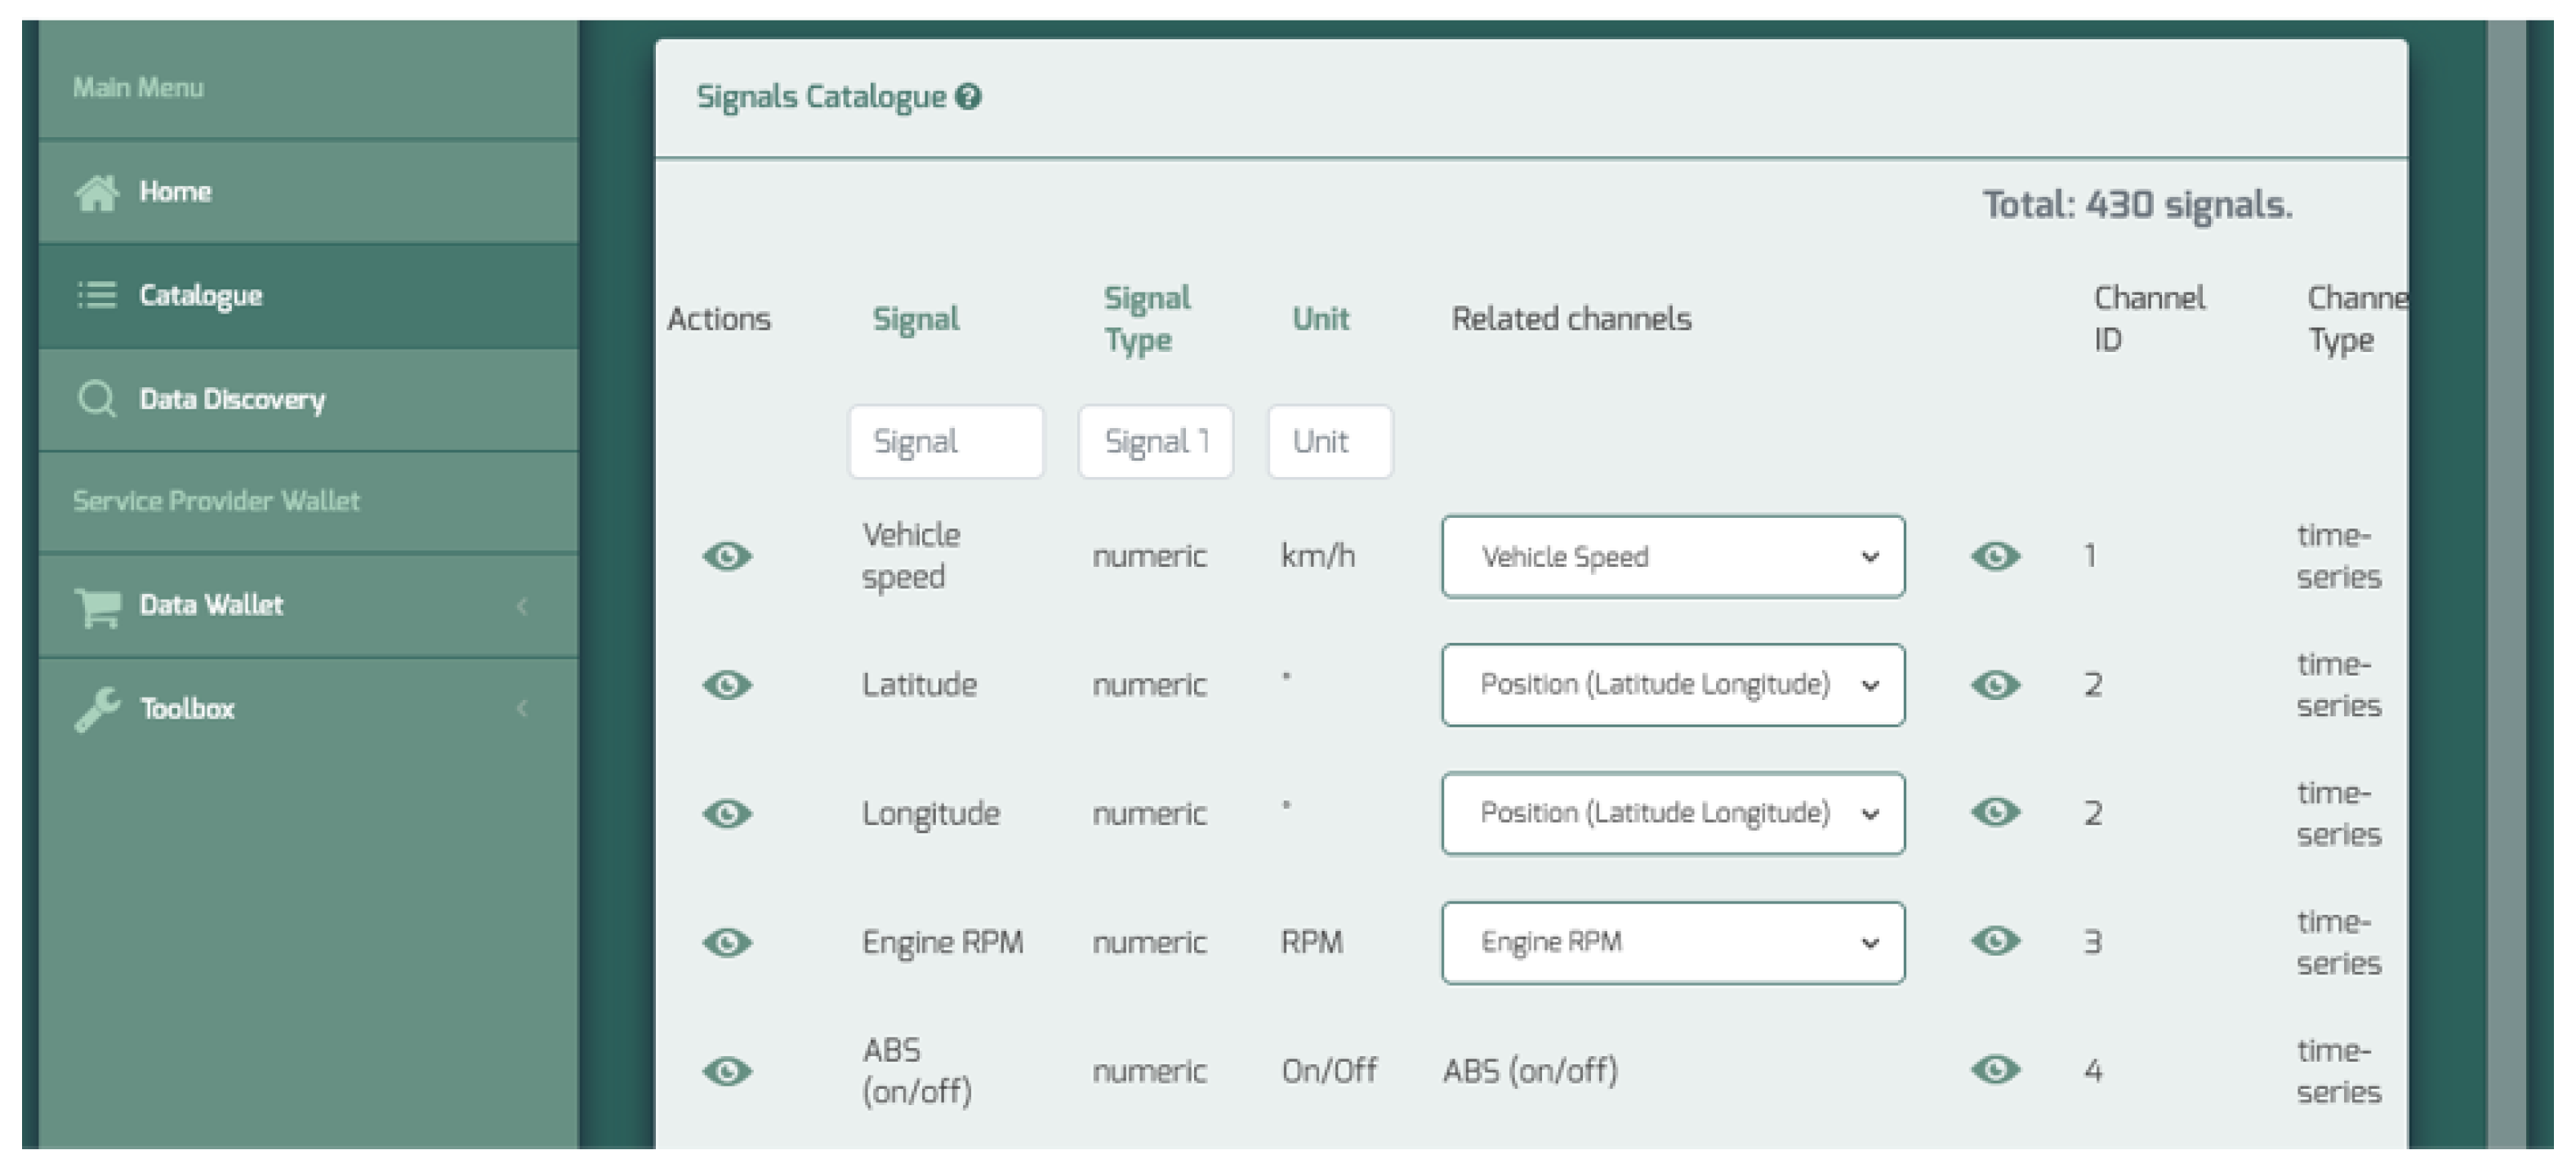Click the Data Discovery magnifier icon
The image size is (2576, 1168).
click(x=97, y=399)
